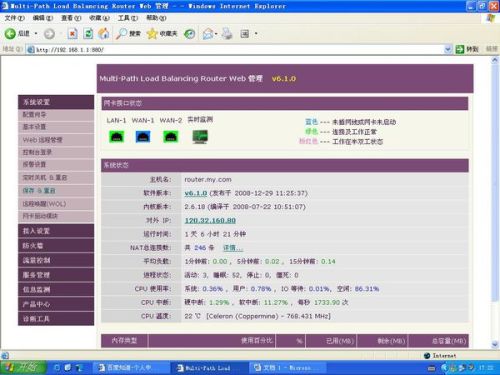Expand the 接入设置 sidebar section
Screen dimensions: 500x375
point(56,231)
